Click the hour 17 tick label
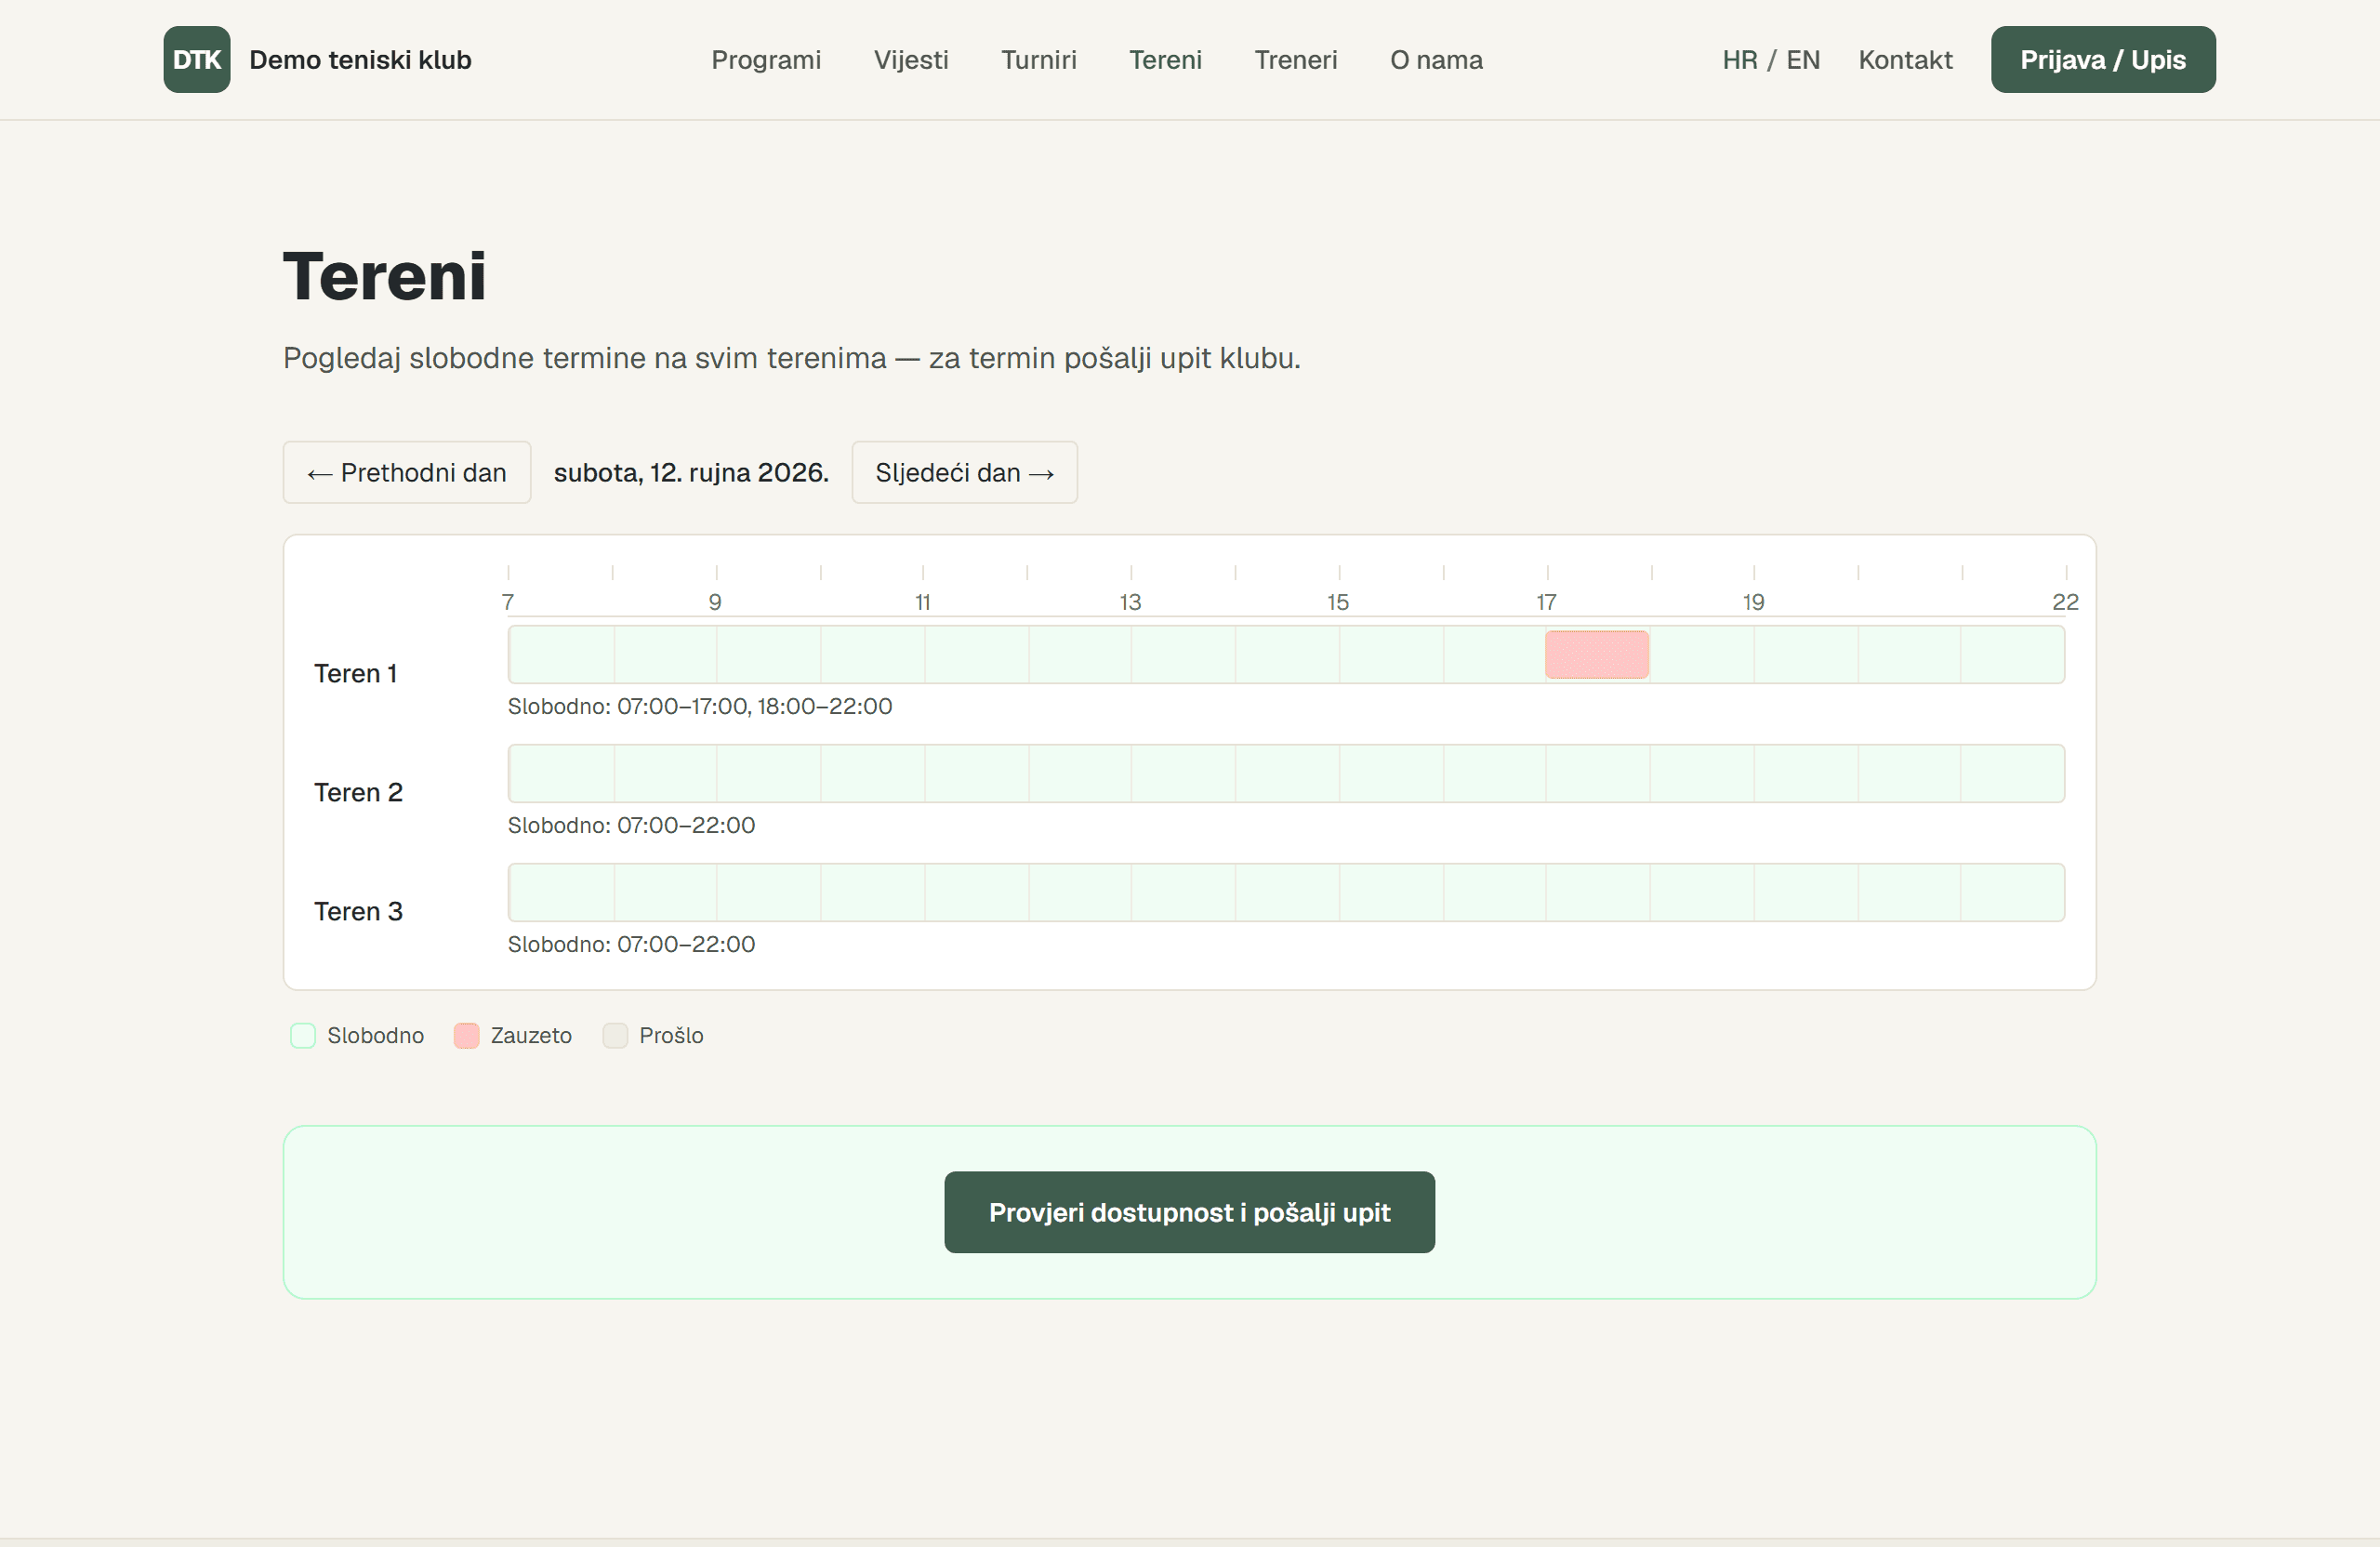Image resolution: width=2380 pixels, height=1547 pixels. coord(1546,602)
